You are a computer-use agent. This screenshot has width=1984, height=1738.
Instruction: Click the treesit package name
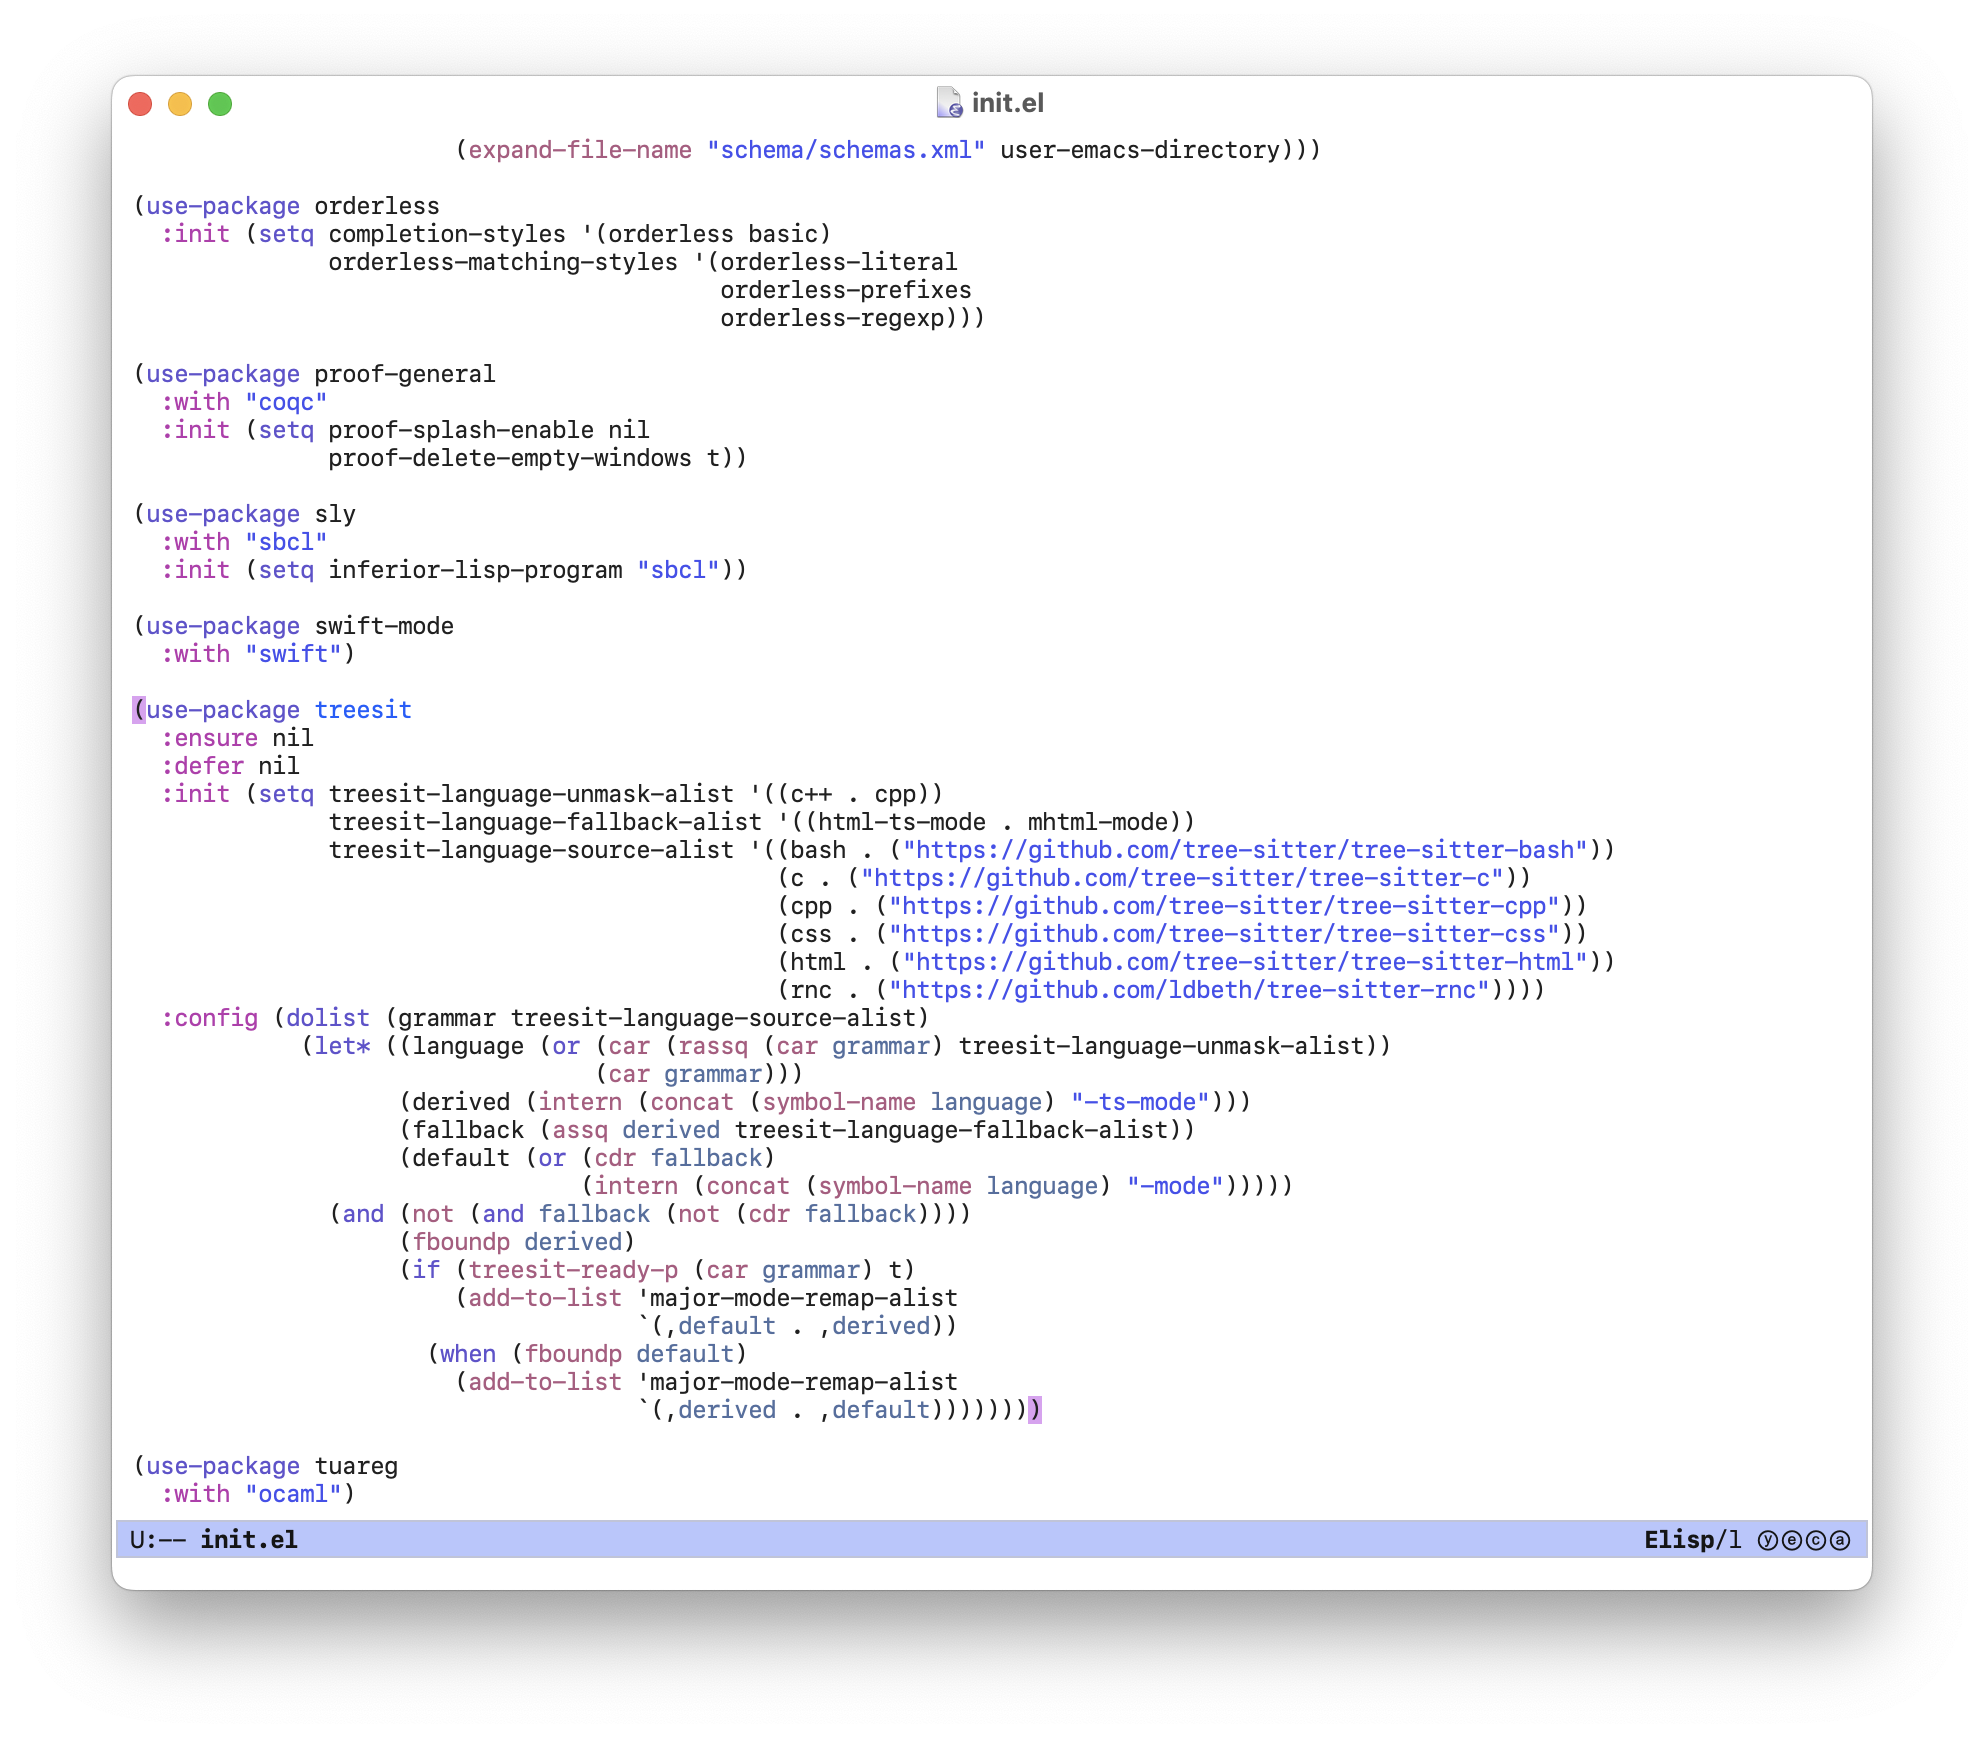click(x=363, y=710)
